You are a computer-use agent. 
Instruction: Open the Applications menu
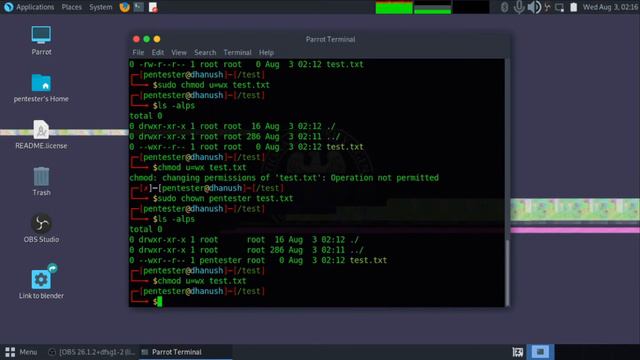(35, 7)
